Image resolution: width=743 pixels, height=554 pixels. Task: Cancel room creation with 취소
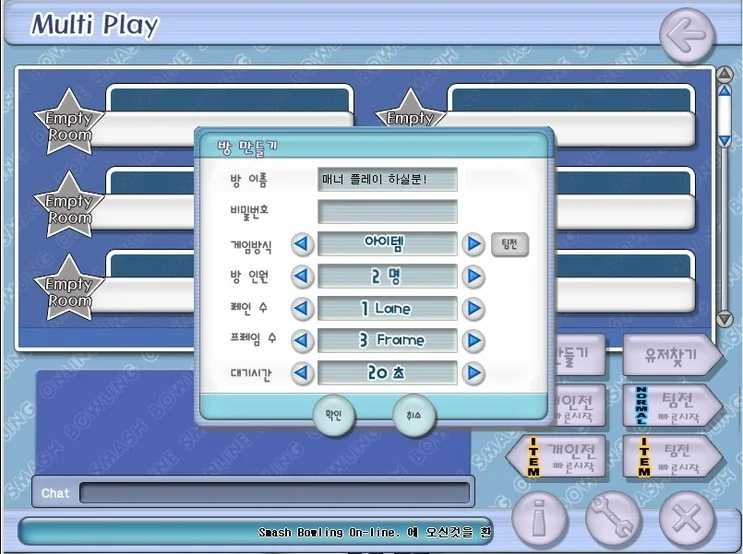pos(414,415)
